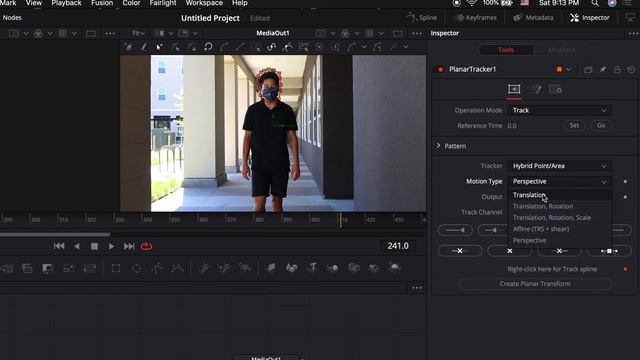The height and width of the screenshot is (360, 640).
Task: Select the Text+ tool in toolbar
Action: click(313, 268)
